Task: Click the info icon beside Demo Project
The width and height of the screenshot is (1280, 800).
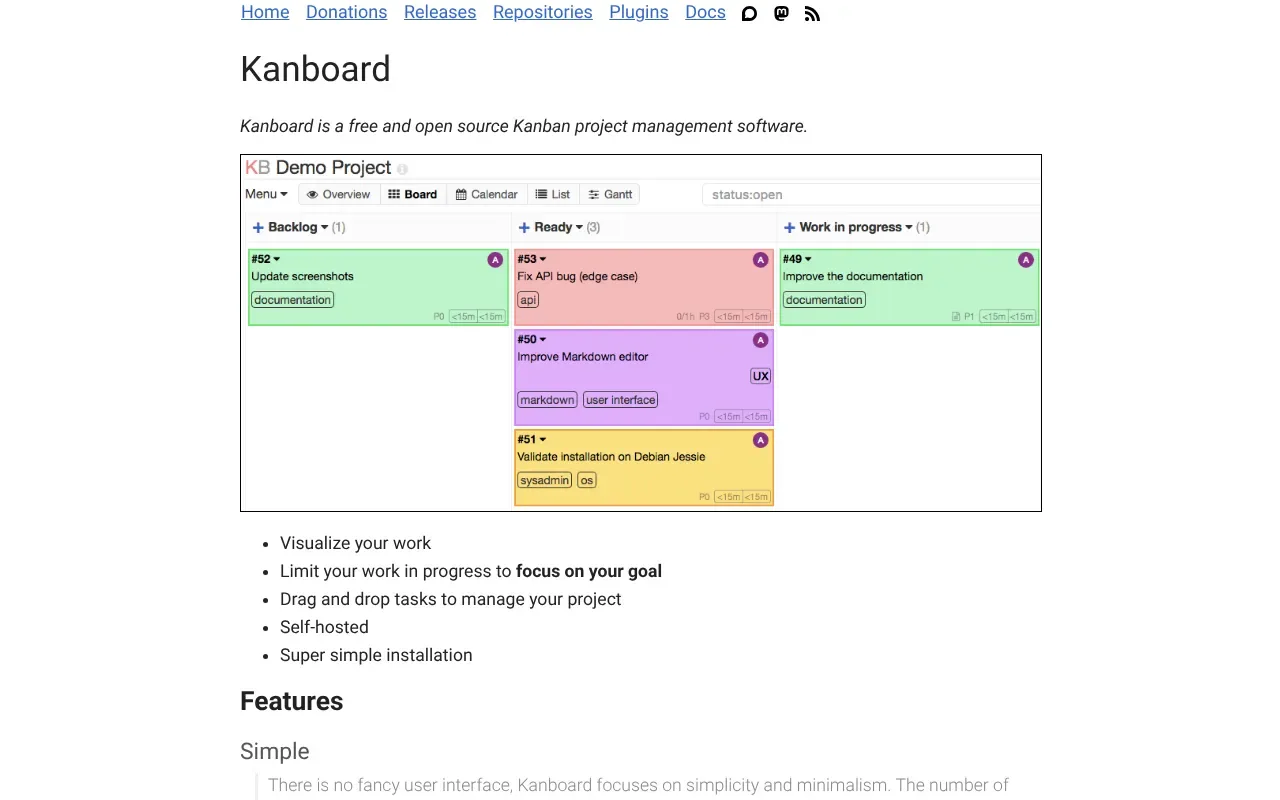Action: point(402,169)
